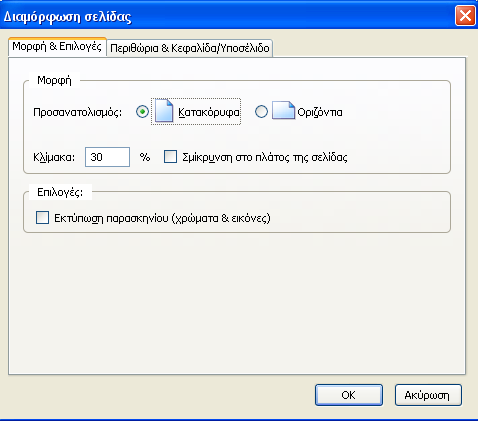Click the Προσανατολισμός: label
This screenshot has height=421, width=478.
click(x=78, y=112)
